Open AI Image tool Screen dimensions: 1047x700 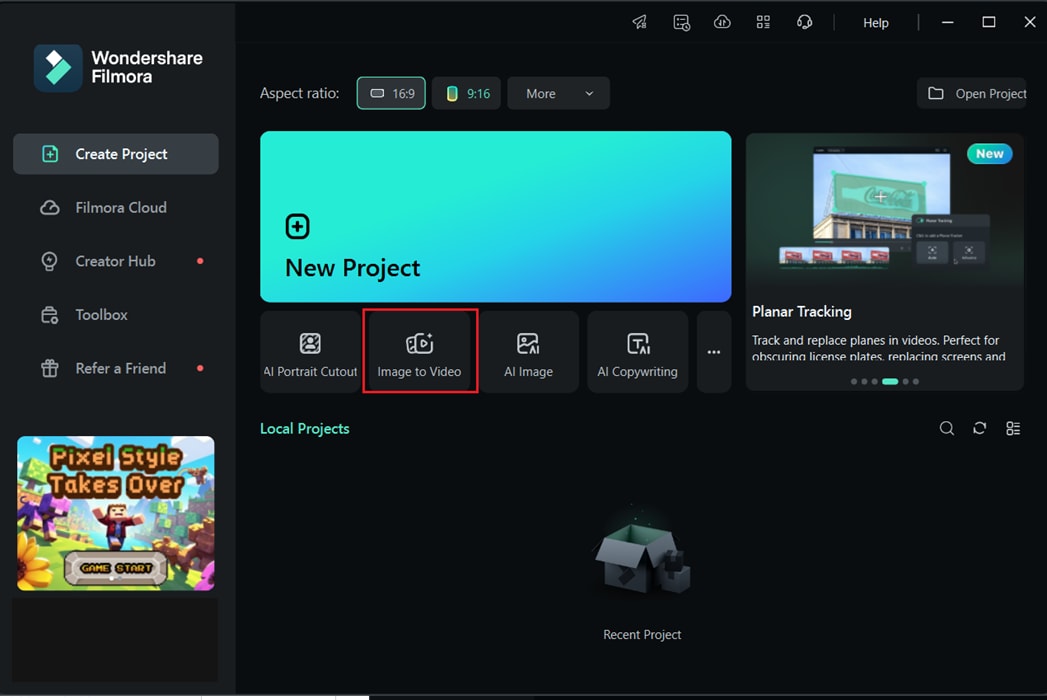point(528,352)
